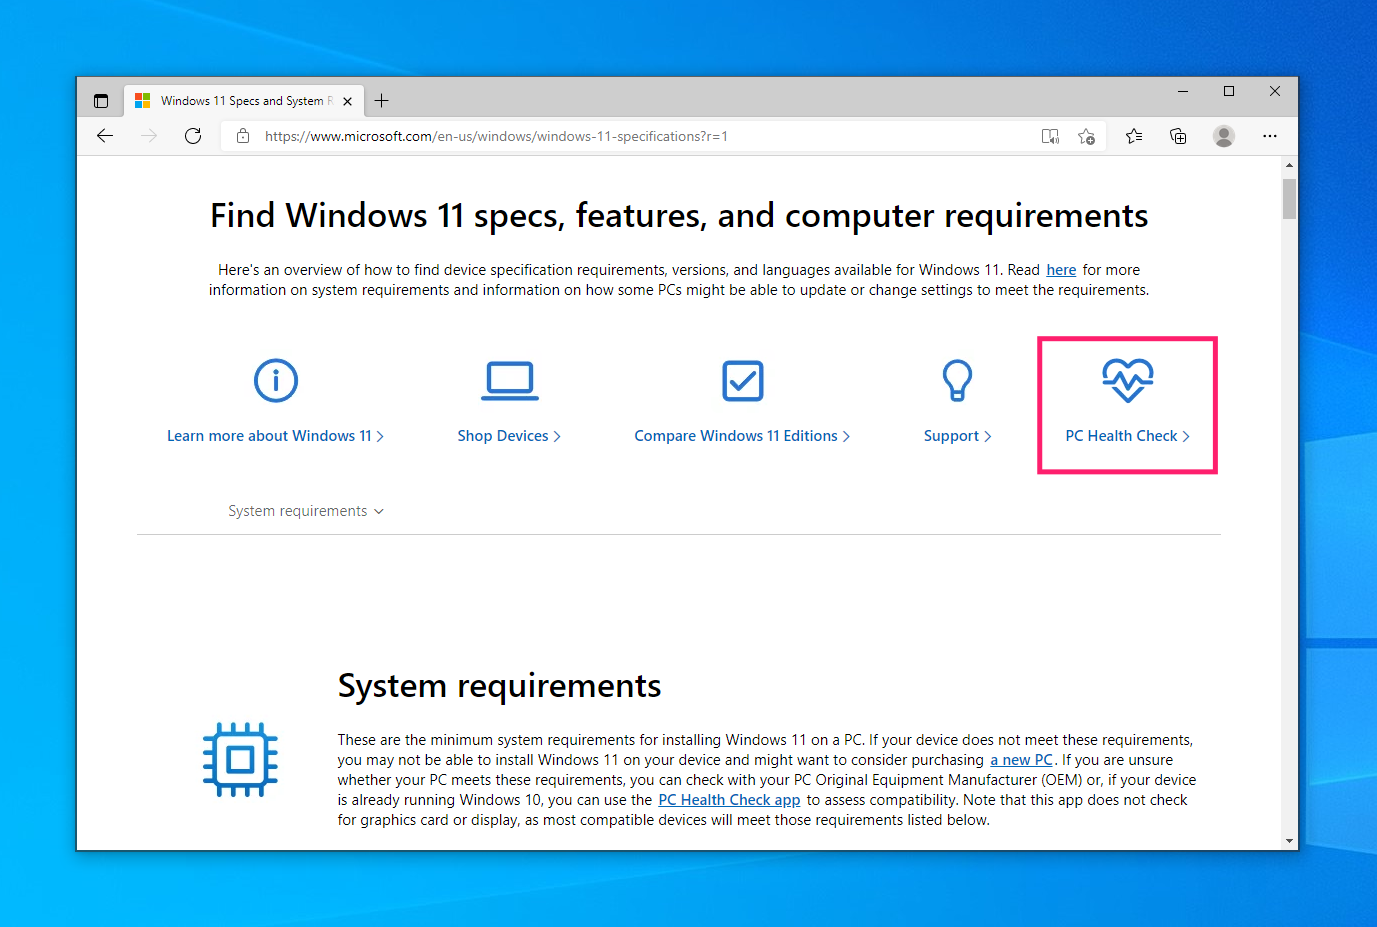Click the laptop Shop Devices icon
Screen dimensions: 1377x927
coord(510,381)
